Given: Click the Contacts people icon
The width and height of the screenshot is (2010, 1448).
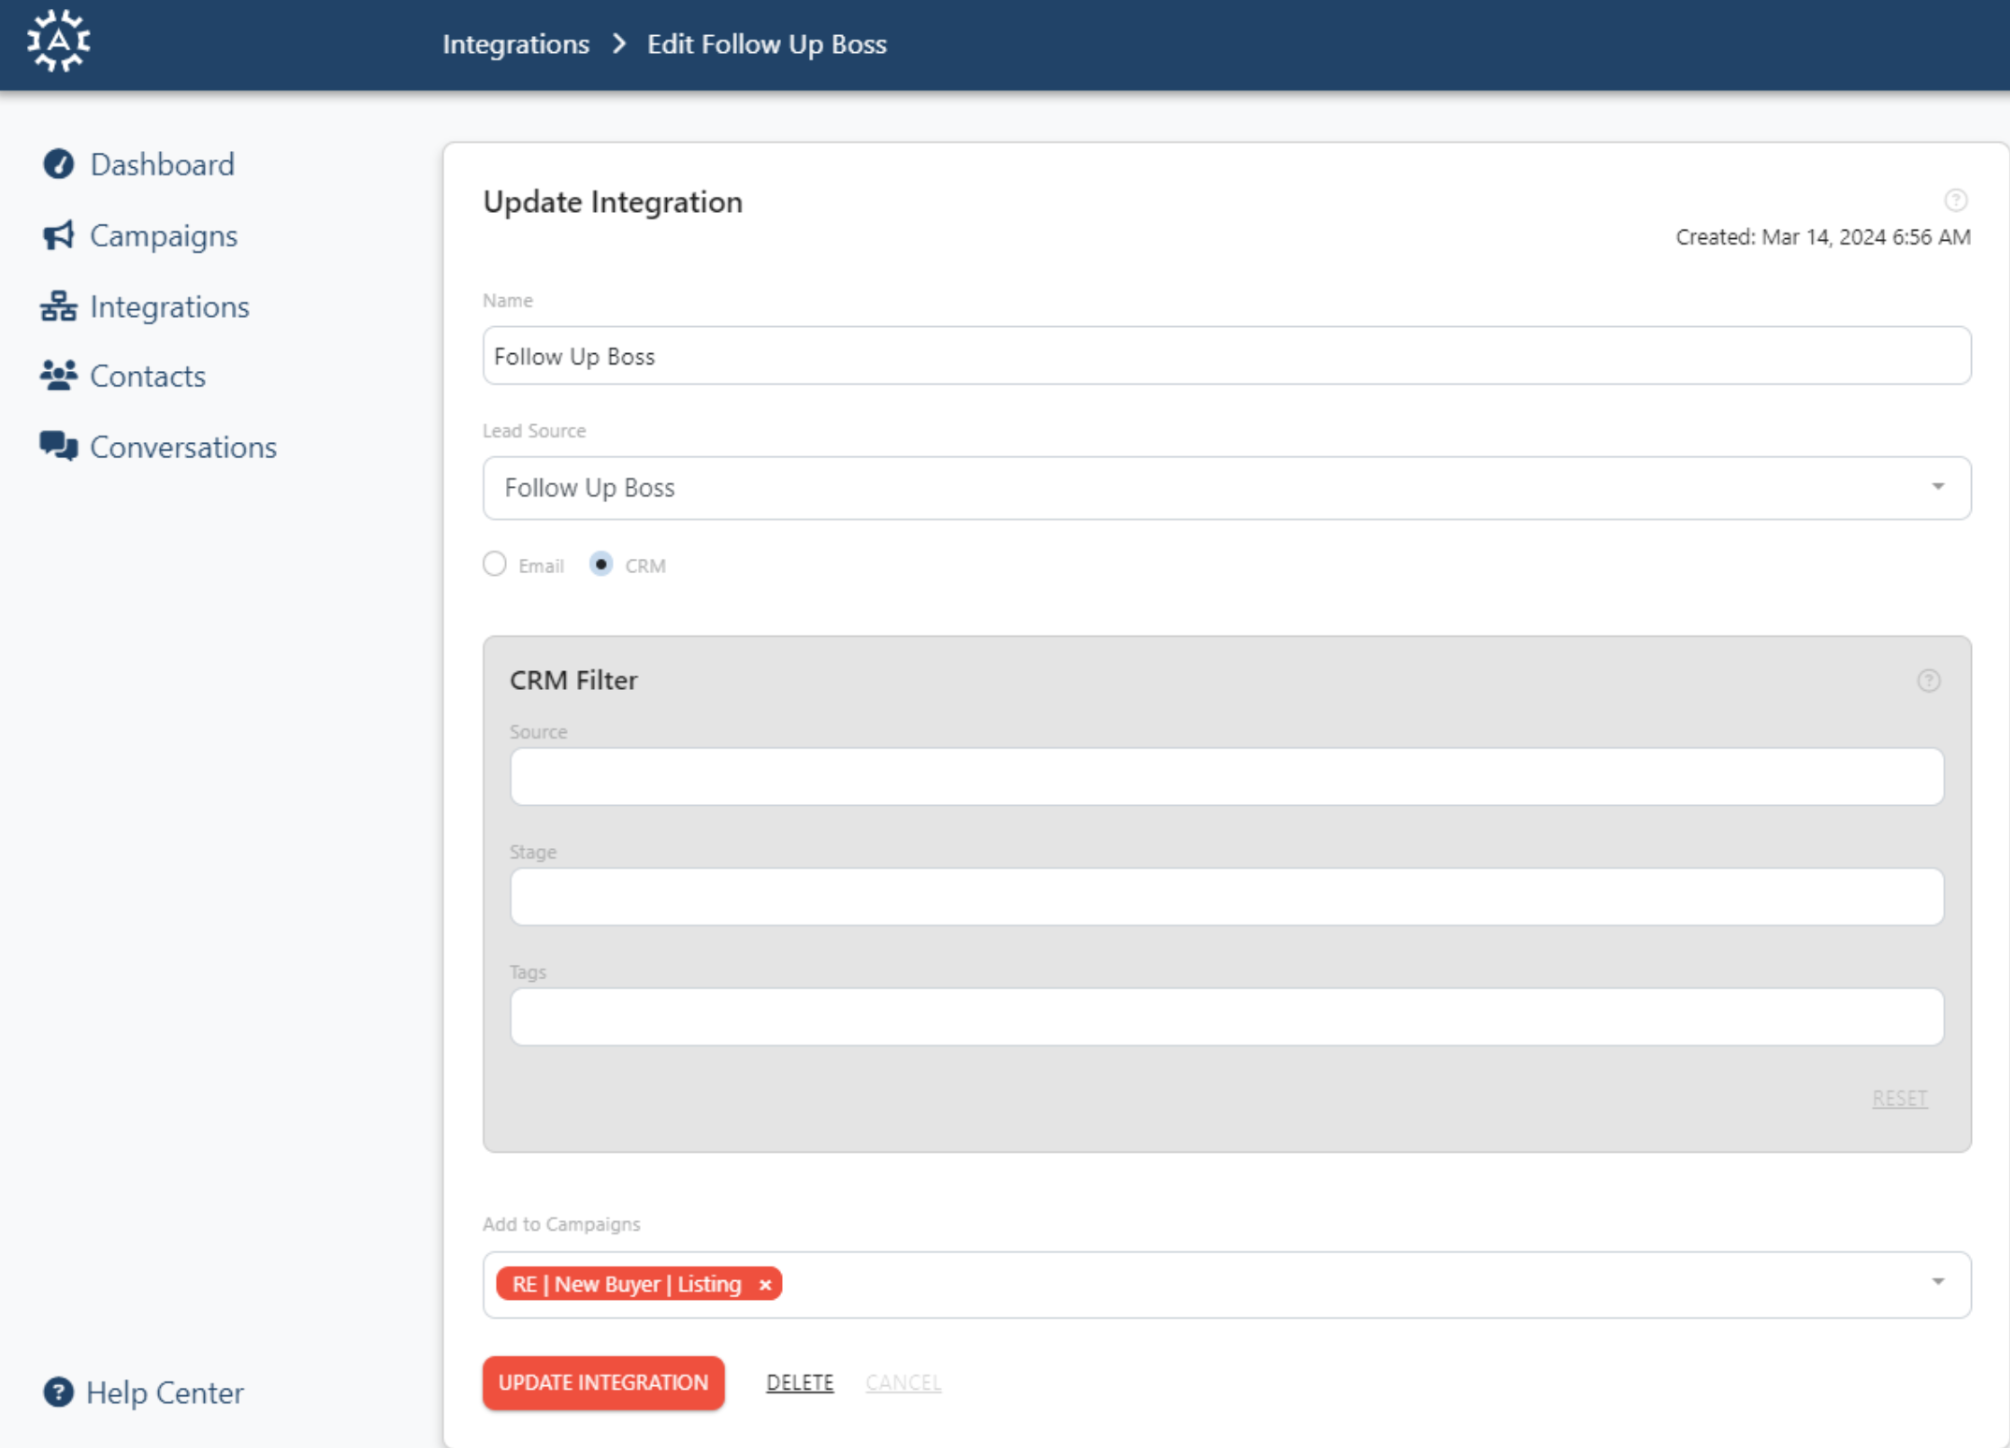Looking at the screenshot, I should (58, 376).
